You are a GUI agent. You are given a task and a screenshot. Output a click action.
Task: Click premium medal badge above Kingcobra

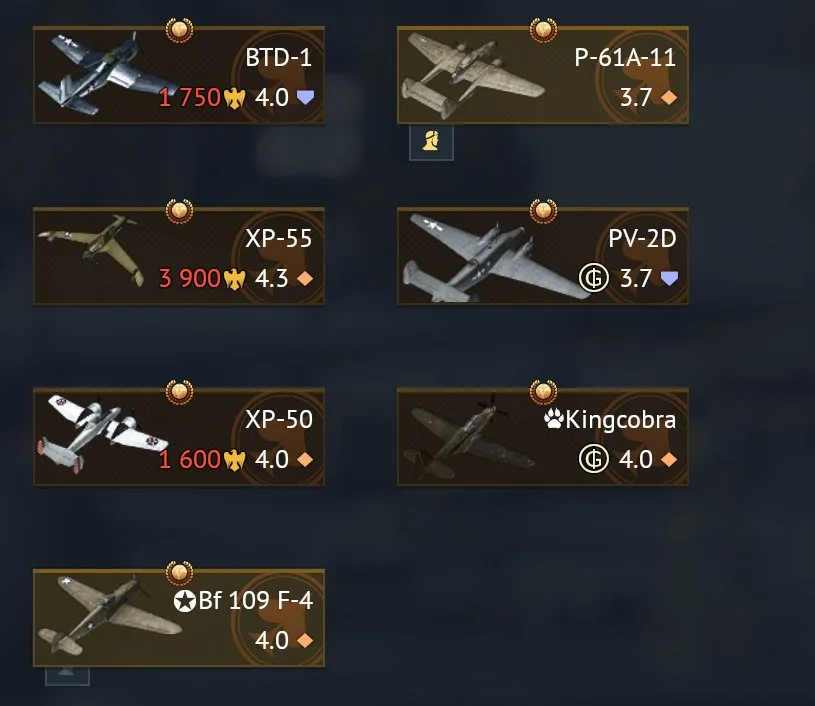click(x=543, y=392)
